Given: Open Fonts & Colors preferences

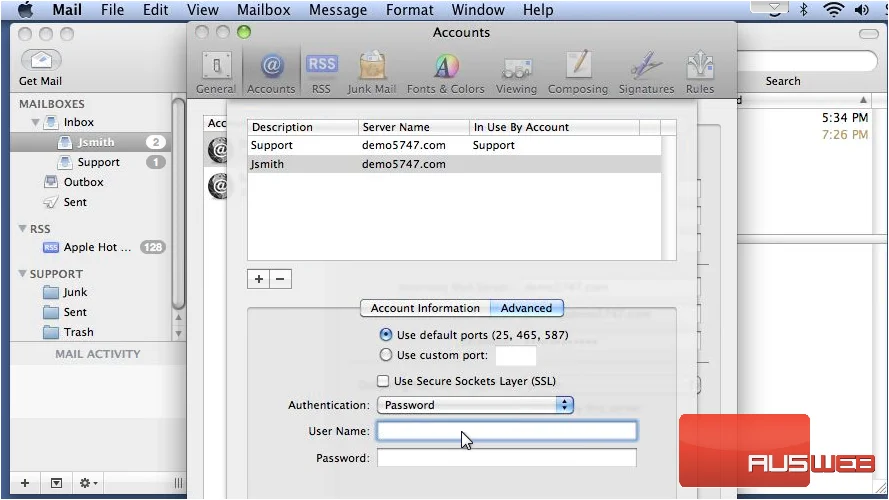Looking at the screenshot, I should (446, 73).
